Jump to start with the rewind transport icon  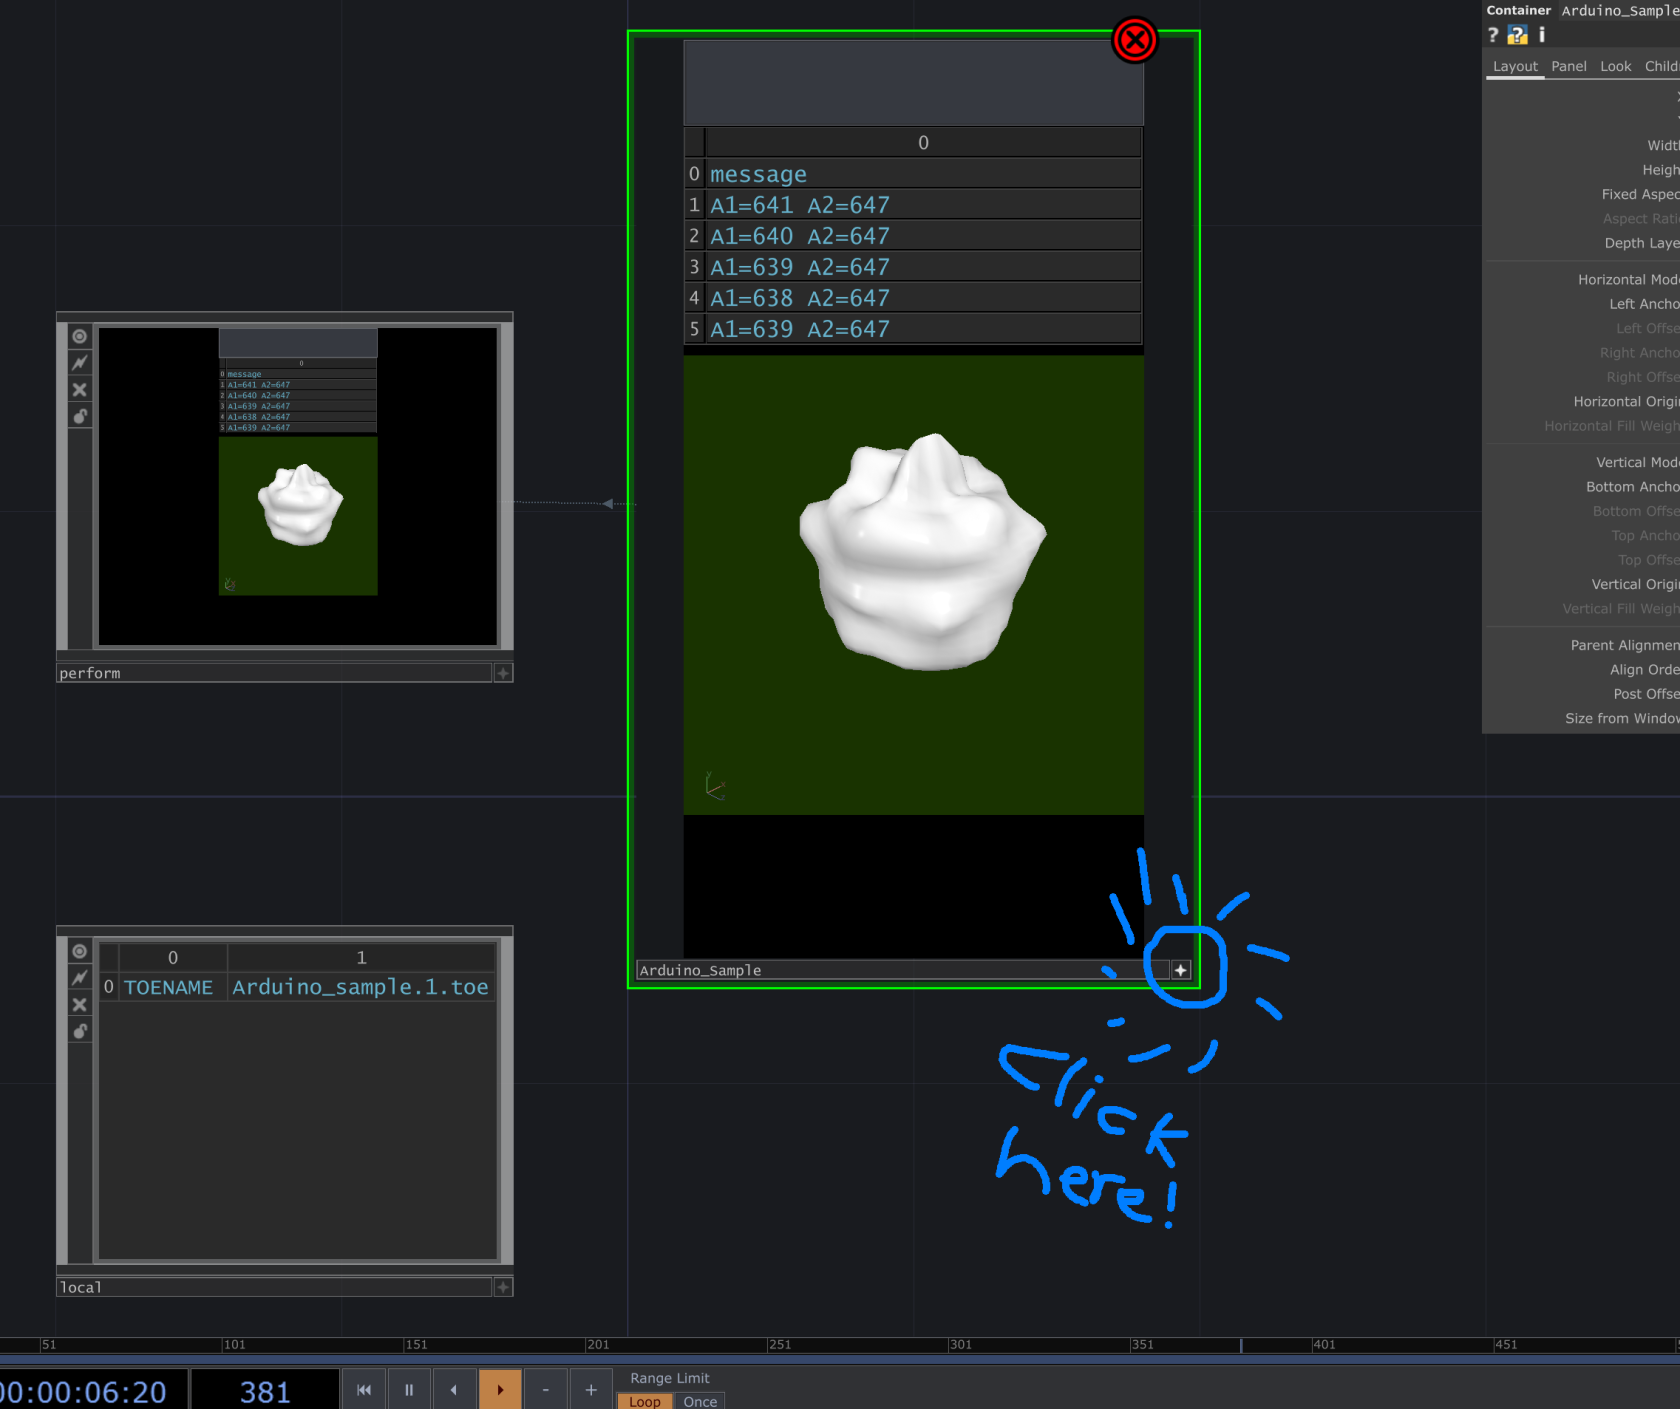point(363,1389)
